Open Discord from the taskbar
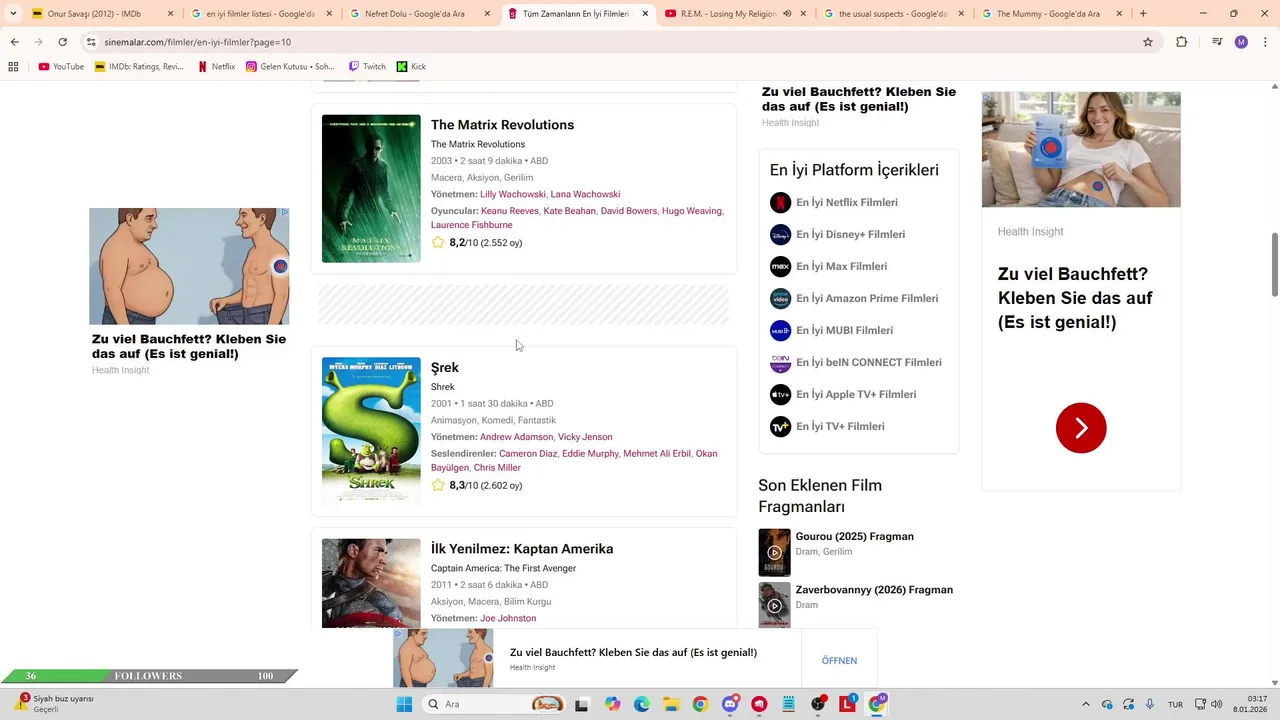The image size is (1280, 720). pos(730,704)
